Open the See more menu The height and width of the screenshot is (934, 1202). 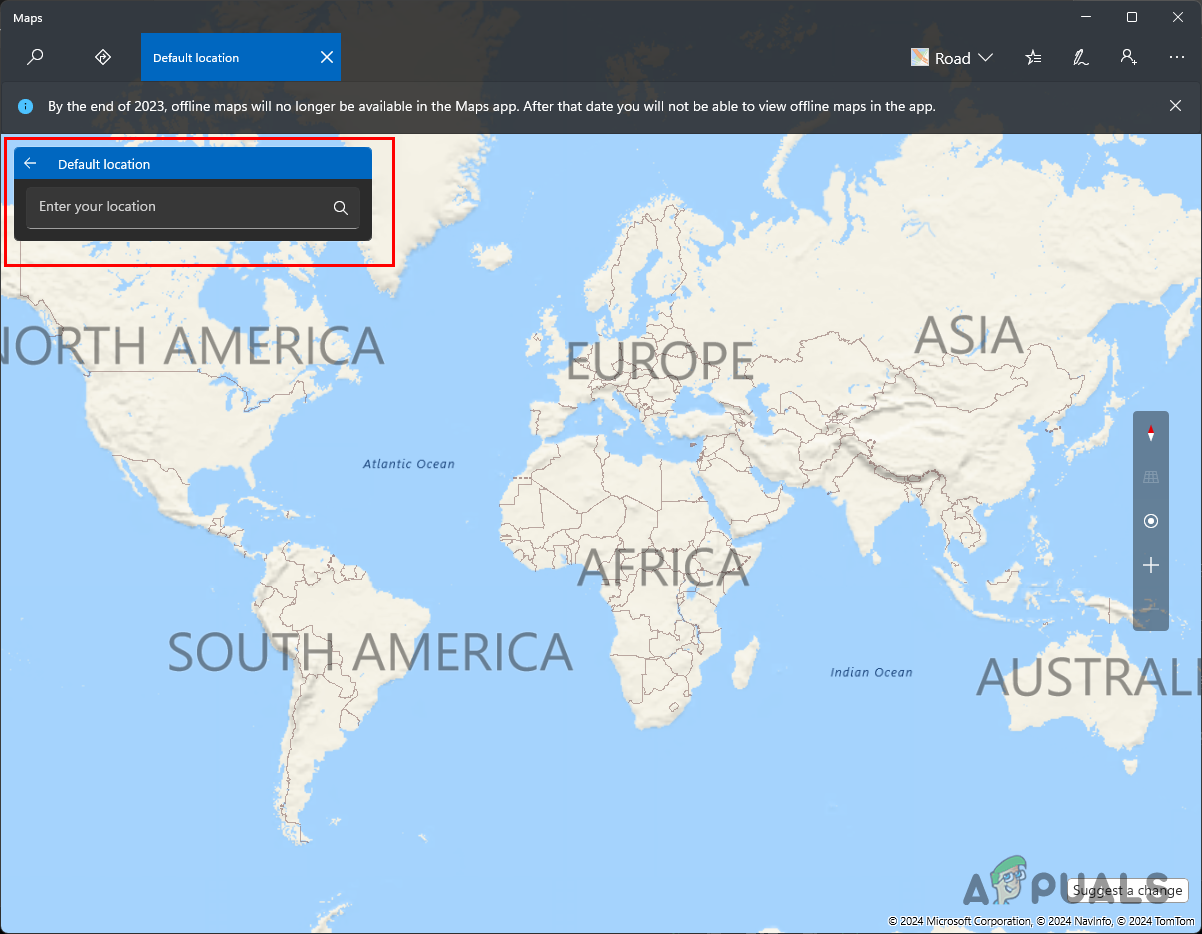coord(1175,57)
